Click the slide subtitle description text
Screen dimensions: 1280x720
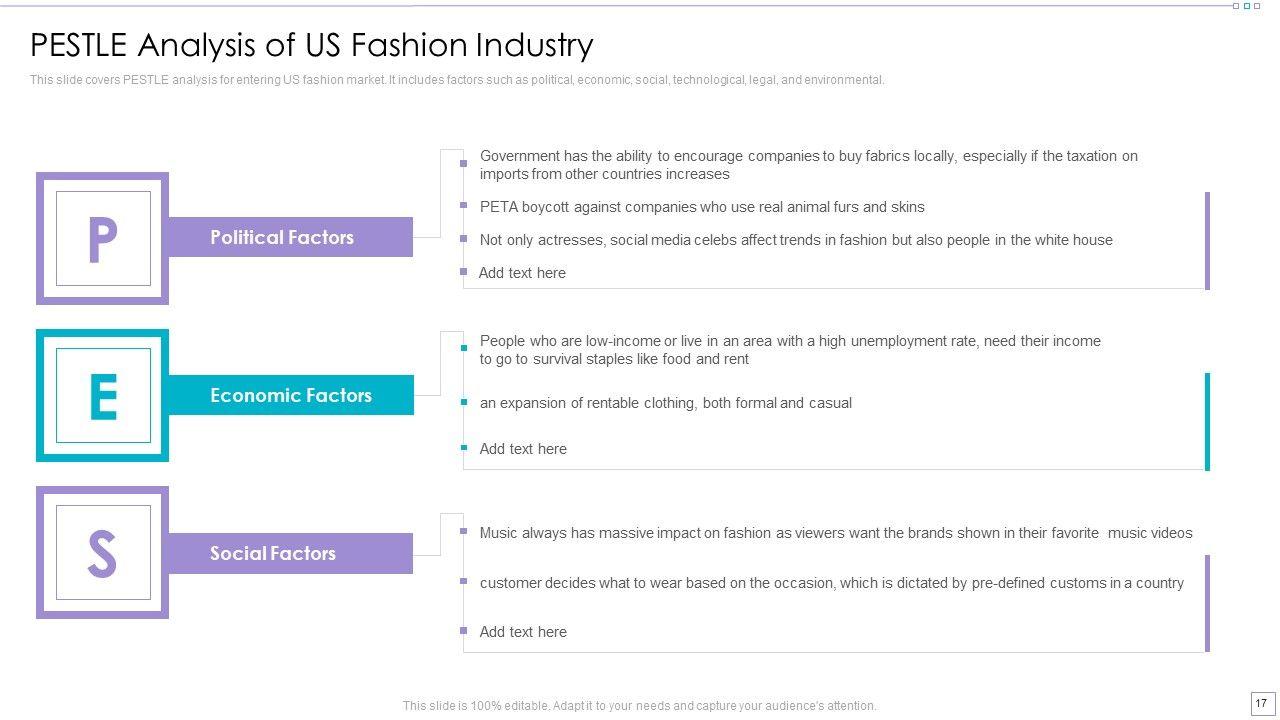[x=457, y=80]
